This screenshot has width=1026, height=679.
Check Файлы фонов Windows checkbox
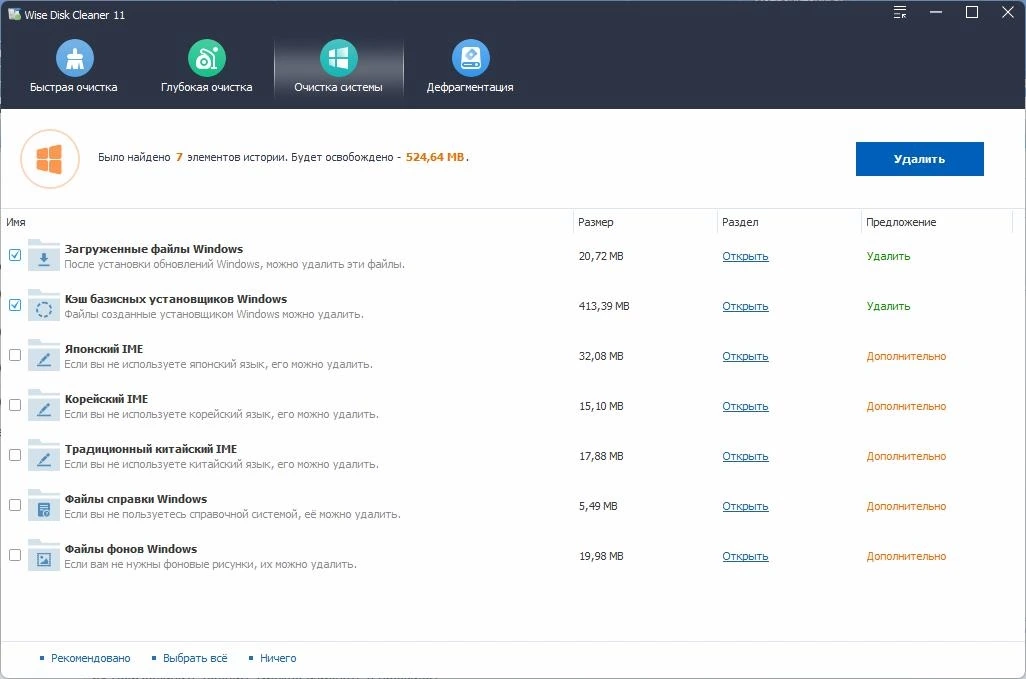tap(15, 555)
